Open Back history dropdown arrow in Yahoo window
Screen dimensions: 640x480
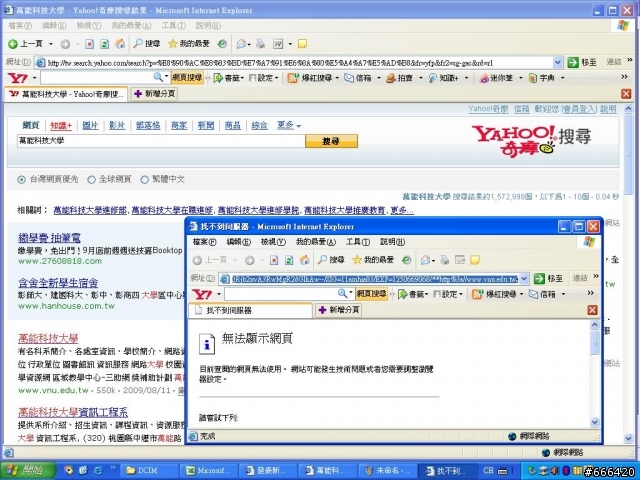point(51,44)
